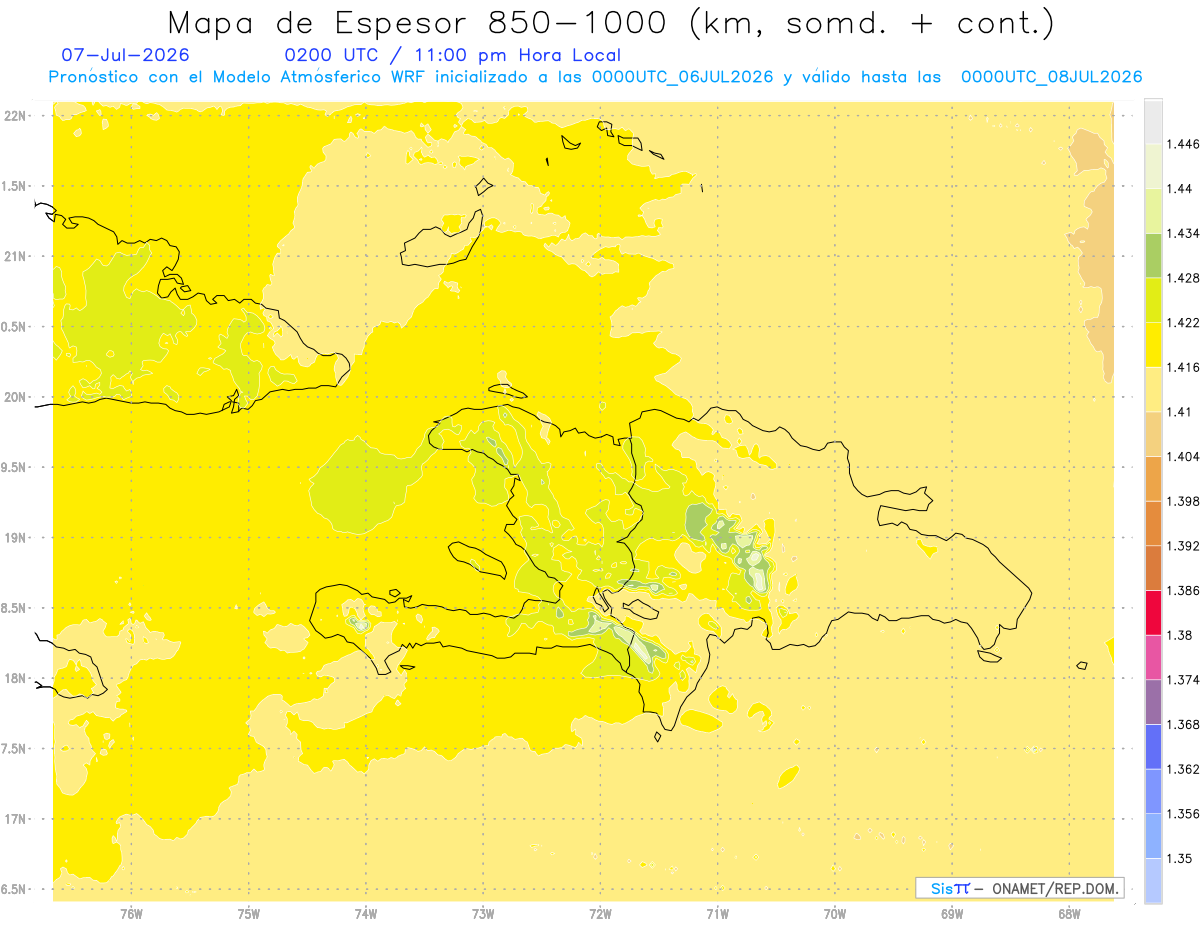
Task: Pick the purple legend swatch between 1.368 and 1.374
Action: [1153, 702]
